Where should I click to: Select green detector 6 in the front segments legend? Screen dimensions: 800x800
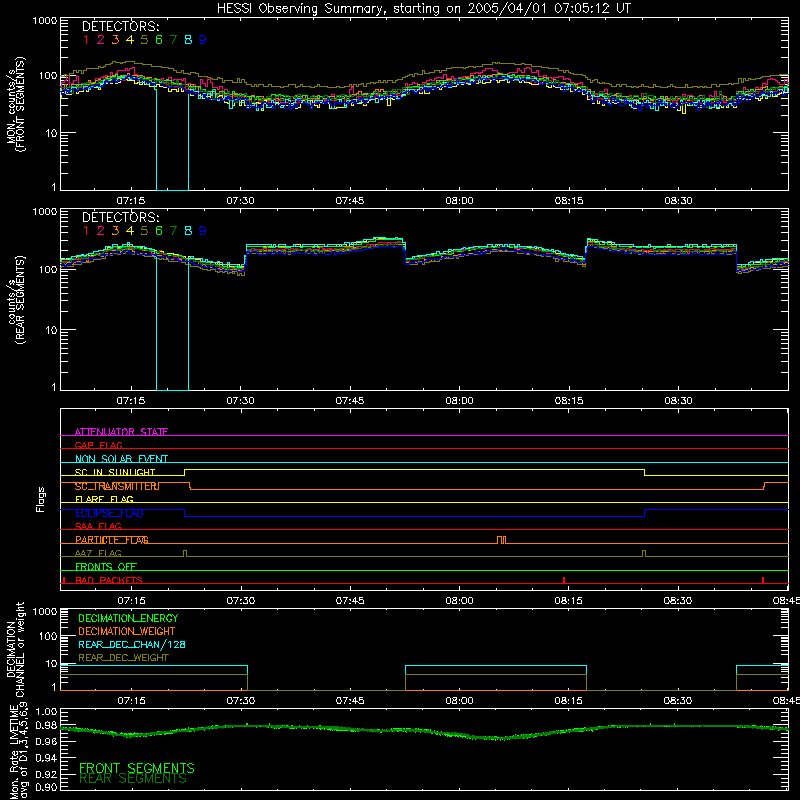(159, 40)
